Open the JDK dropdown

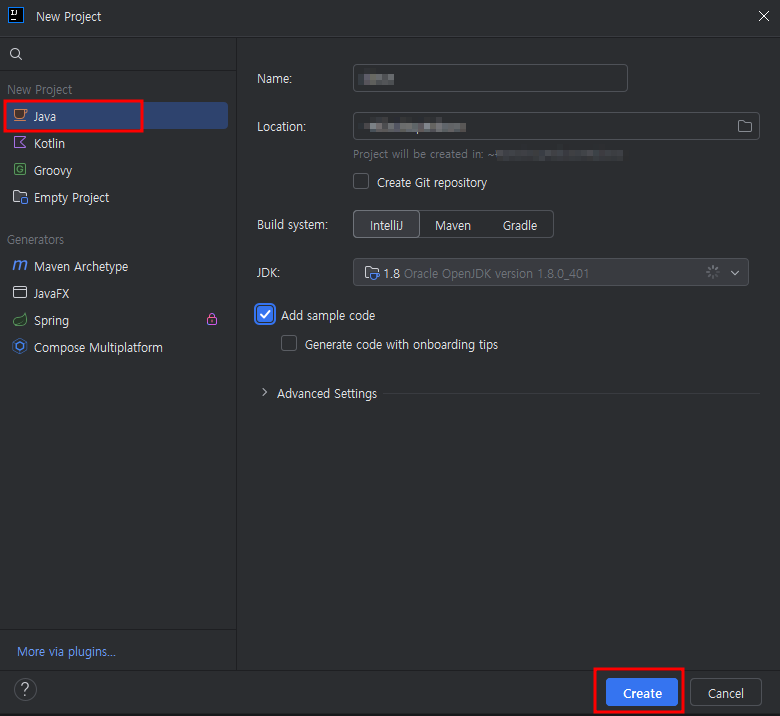click(x=551, y=273)
